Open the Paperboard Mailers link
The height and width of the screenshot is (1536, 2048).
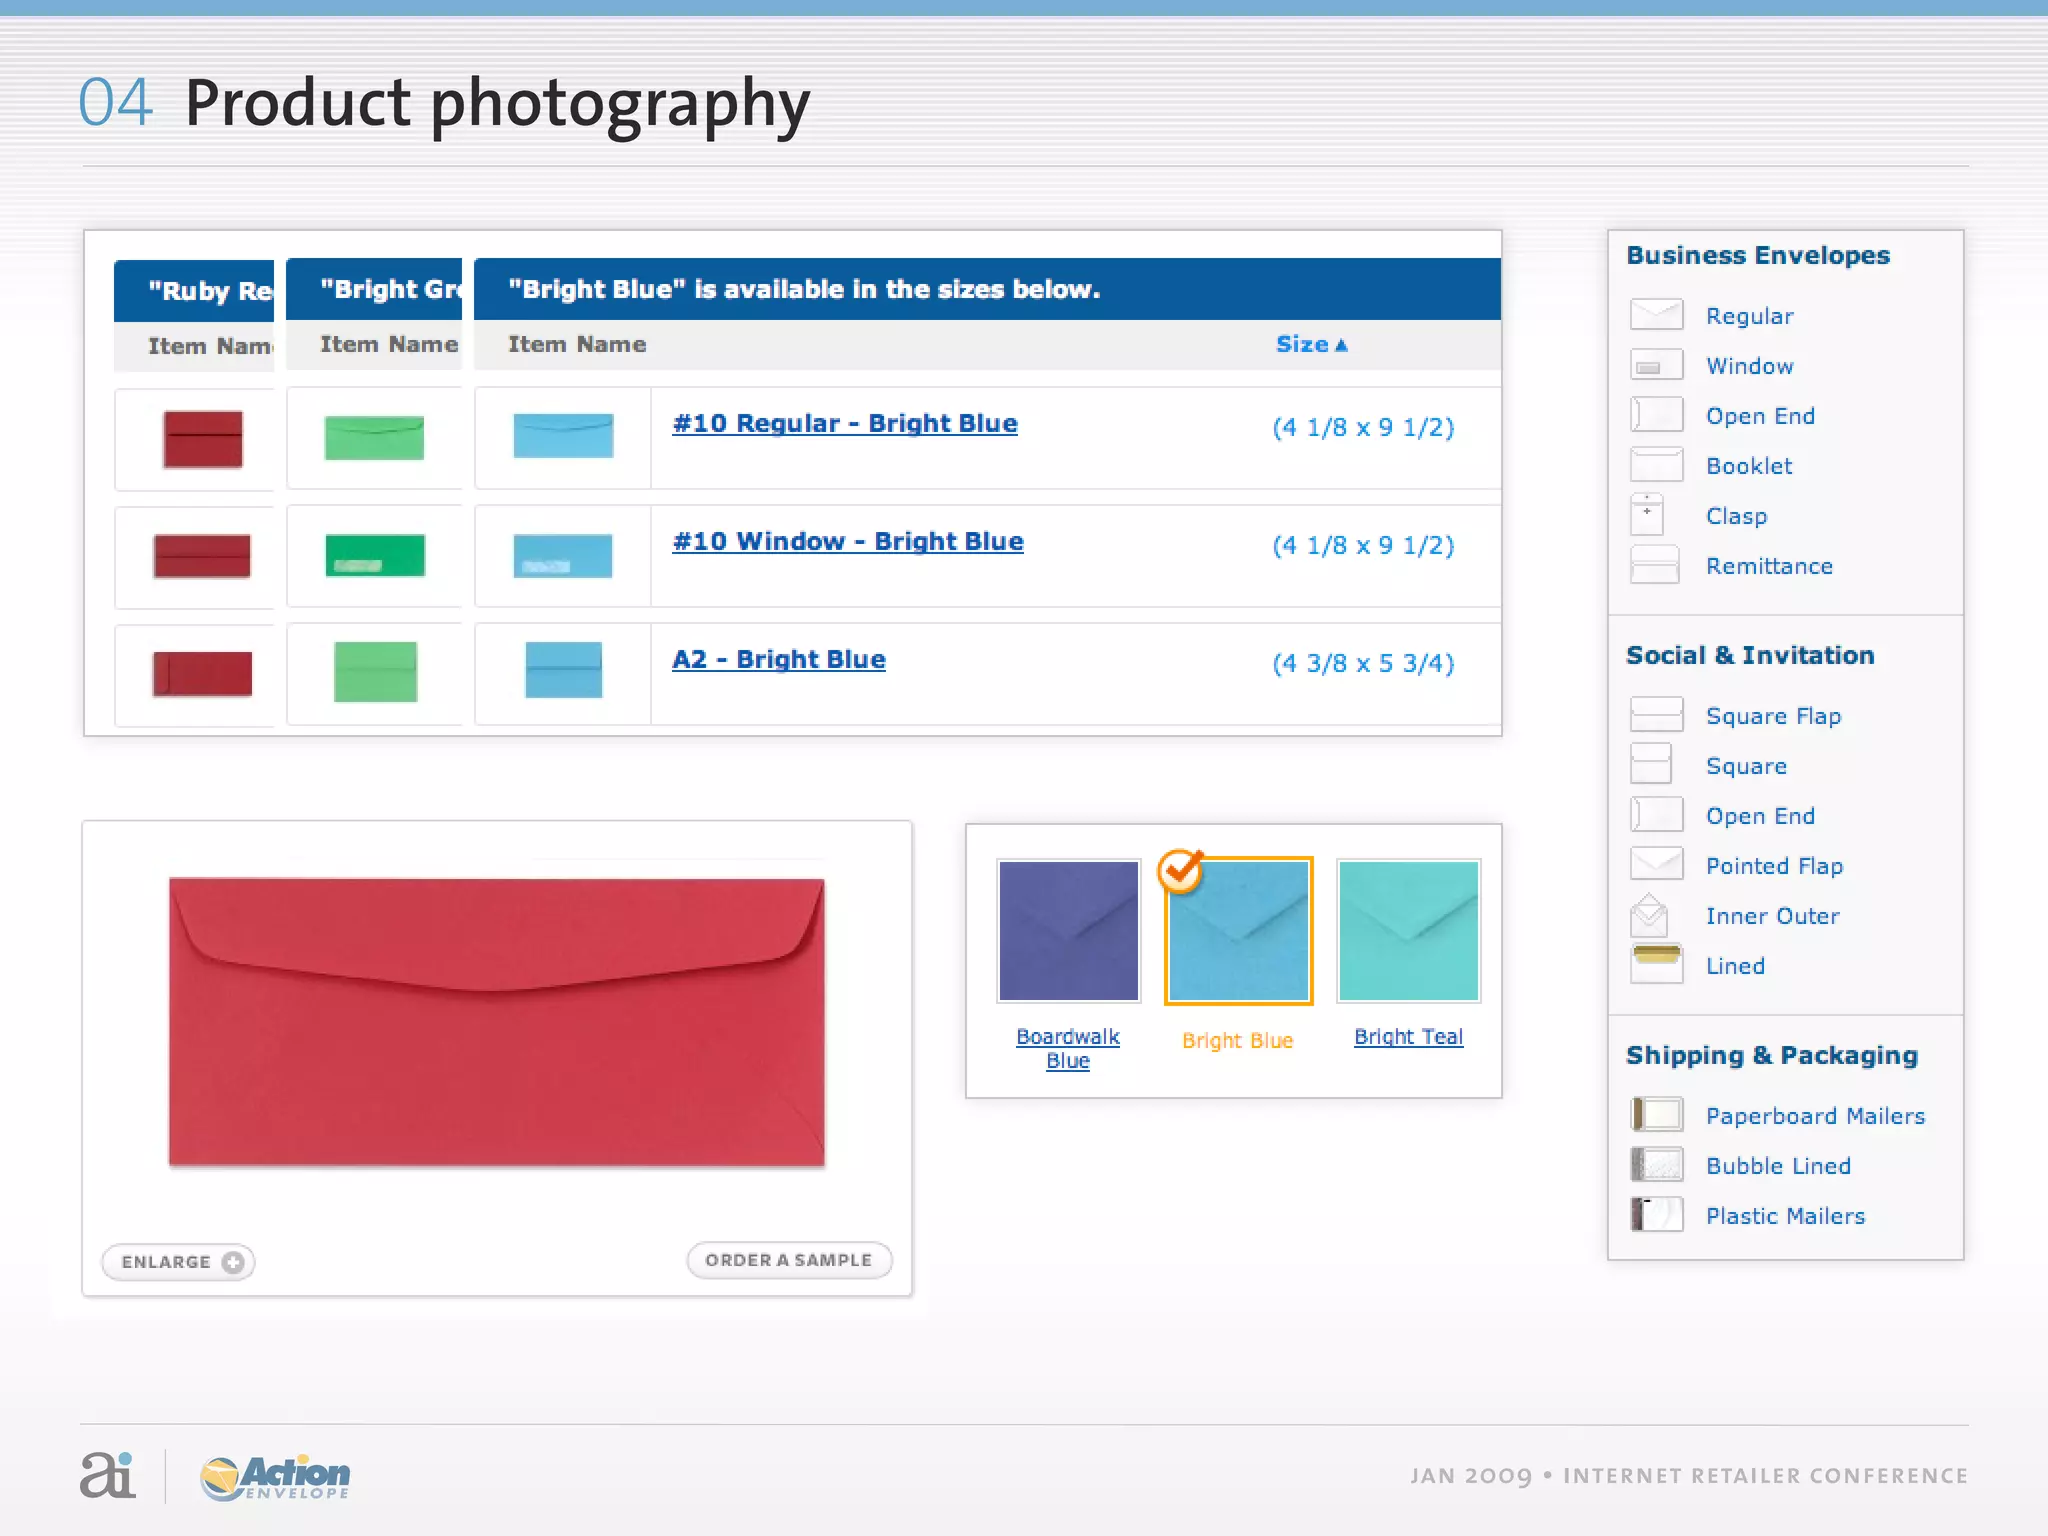point(1815,1116)
